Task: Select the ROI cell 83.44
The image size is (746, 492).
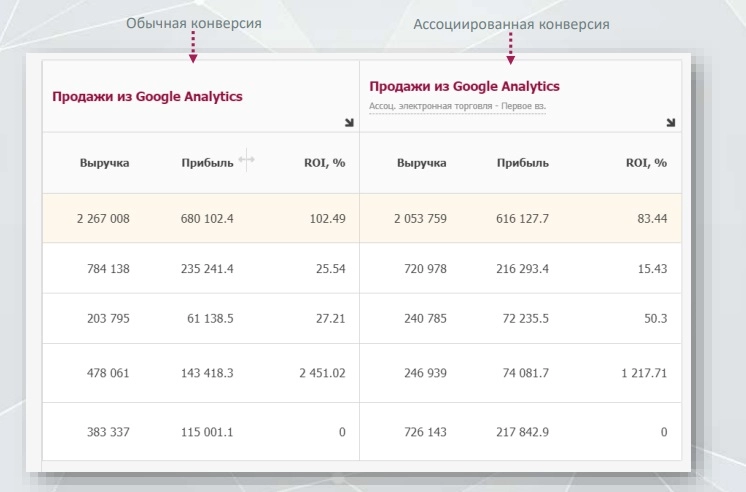Action: pos(652,218)
